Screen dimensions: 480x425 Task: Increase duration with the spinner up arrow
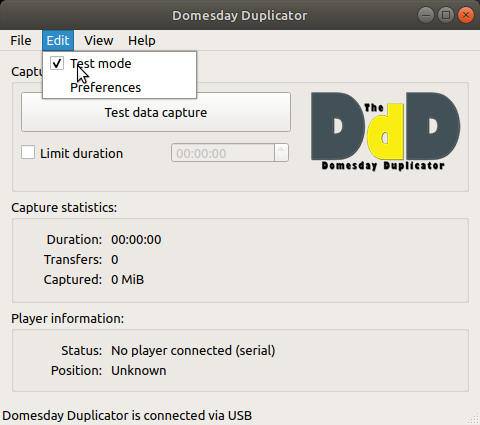[x=281, y=149]
